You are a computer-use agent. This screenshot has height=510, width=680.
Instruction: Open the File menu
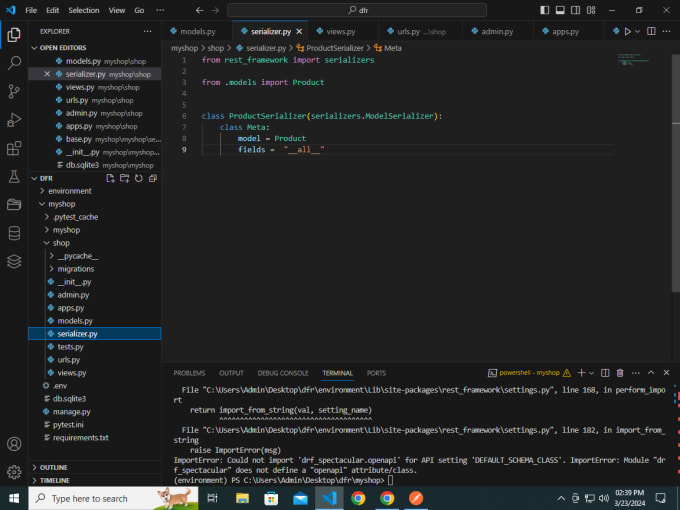[x=31, y=10]
